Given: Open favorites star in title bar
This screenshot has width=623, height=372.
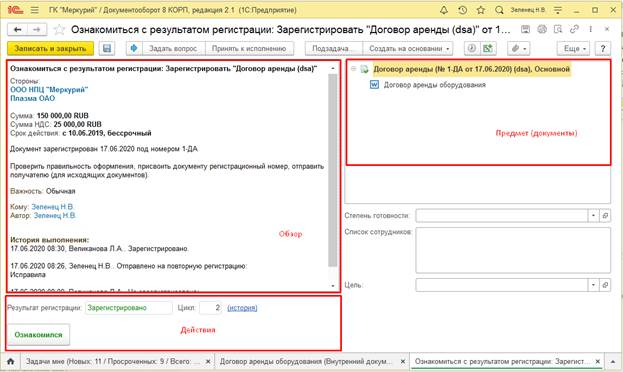Looking at the screenshot, I should 481,10.
